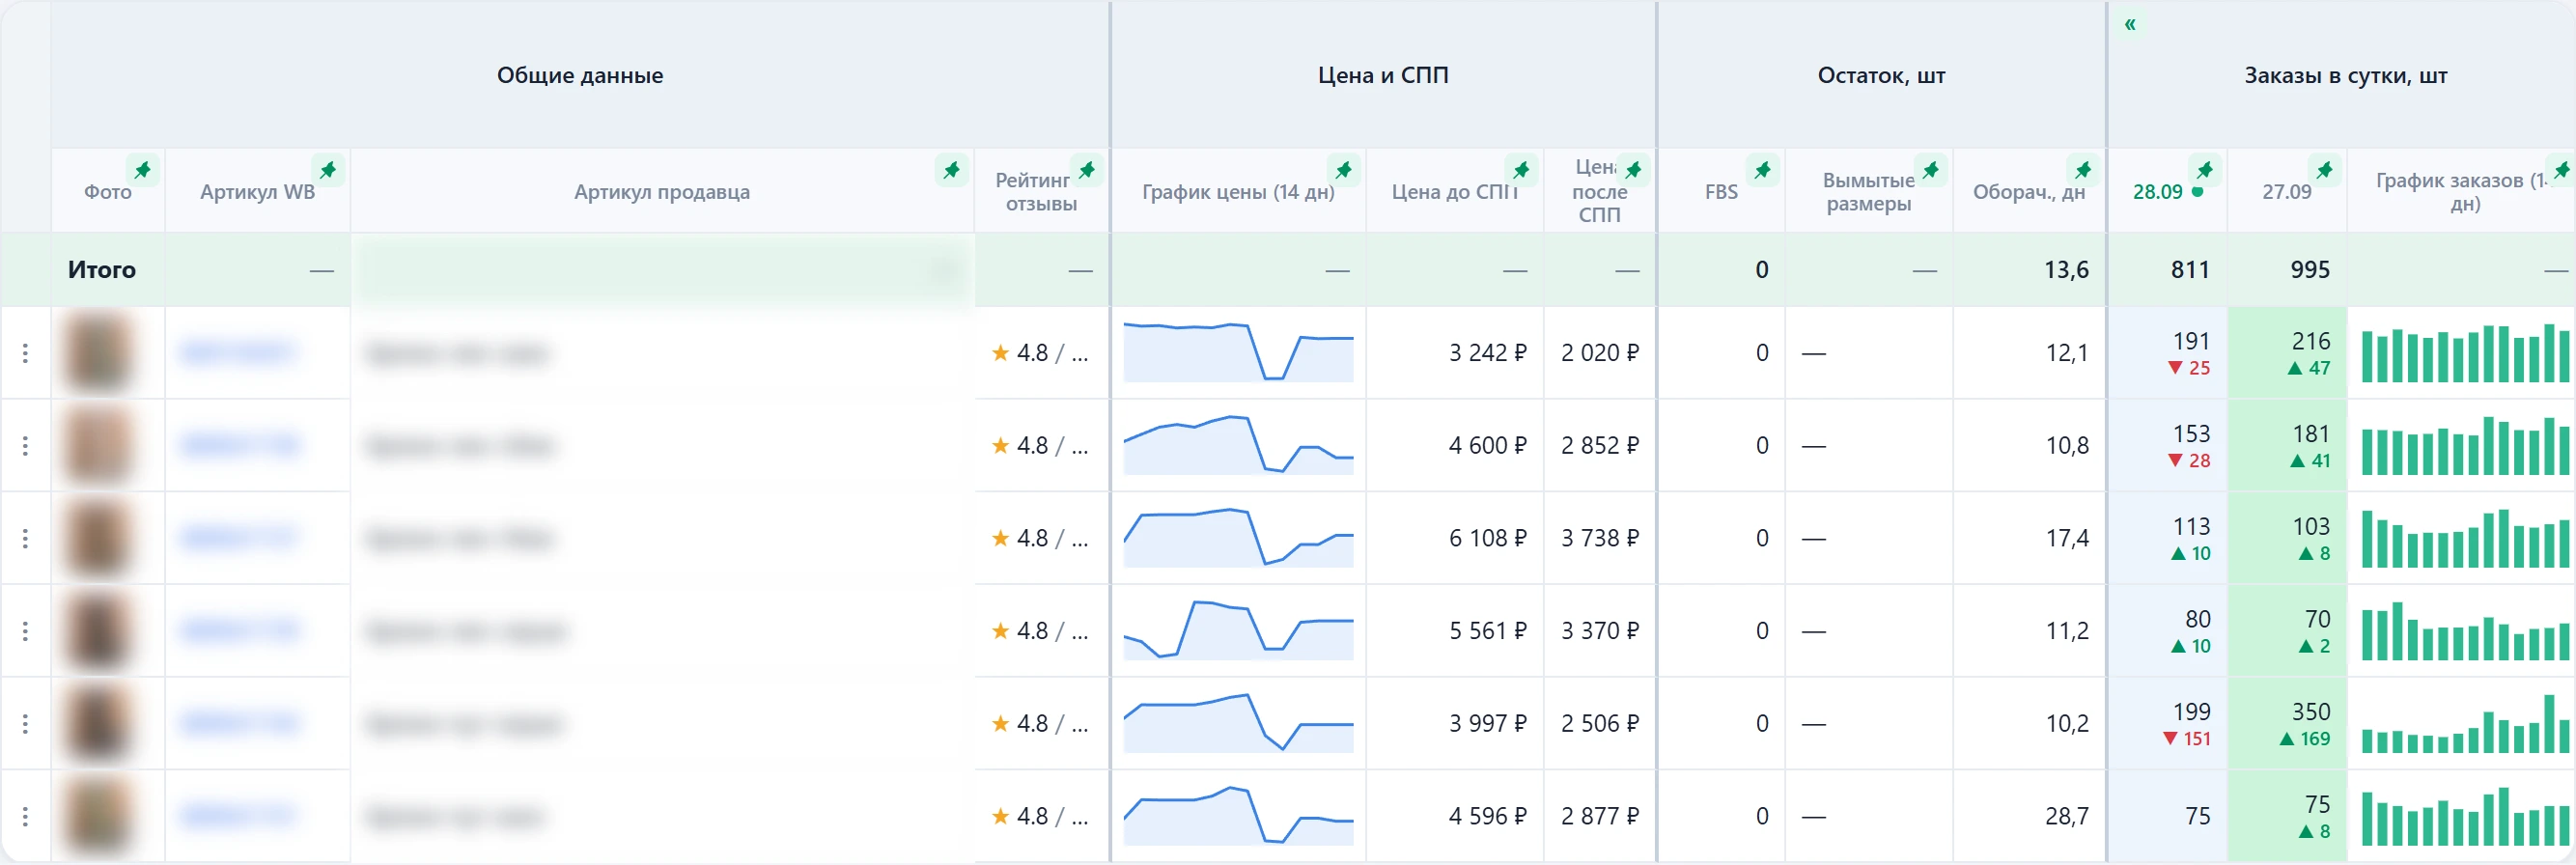Select the Итого turnover value 13,6
The height and width of the screenshot is (865, 2576).
click(2066, 270)
